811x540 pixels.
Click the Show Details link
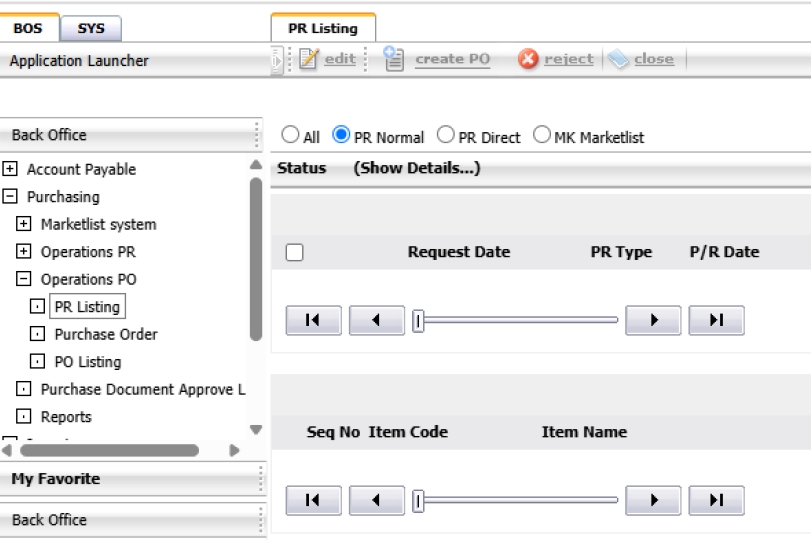pyautogui.click(x=417, y=168)
